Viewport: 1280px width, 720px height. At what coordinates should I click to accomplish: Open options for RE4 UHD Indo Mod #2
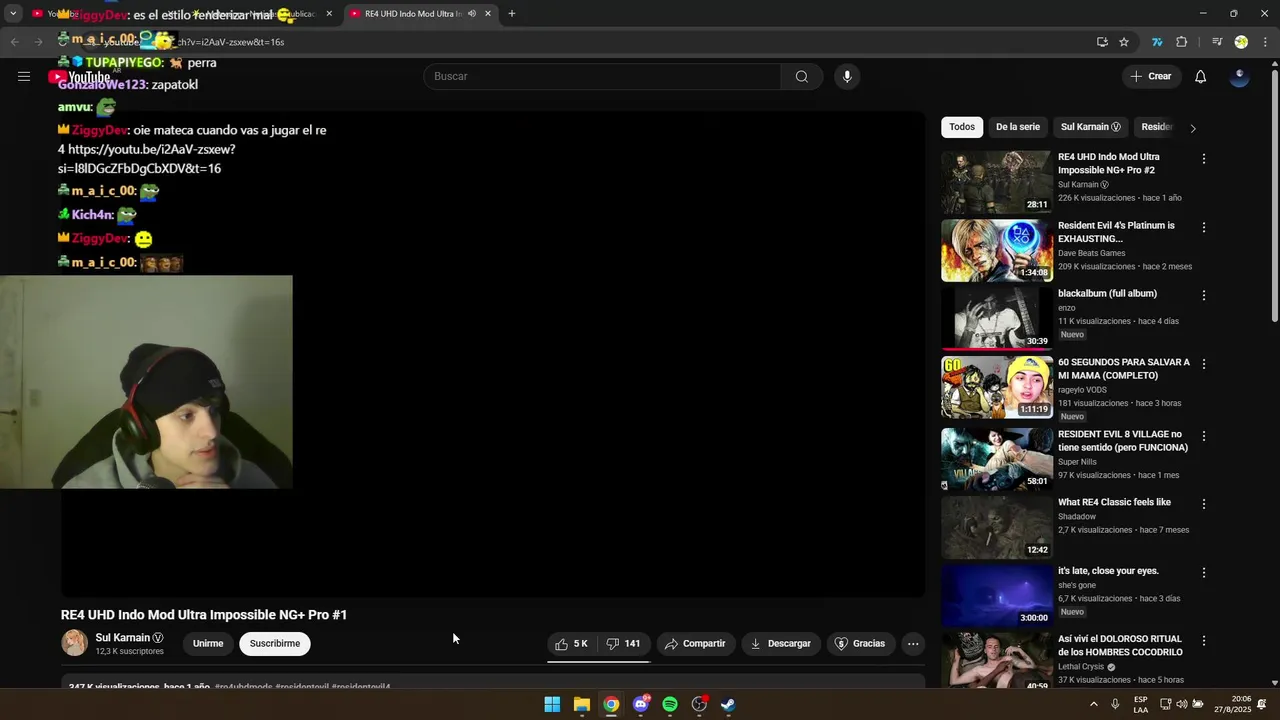pos(1204,159)
